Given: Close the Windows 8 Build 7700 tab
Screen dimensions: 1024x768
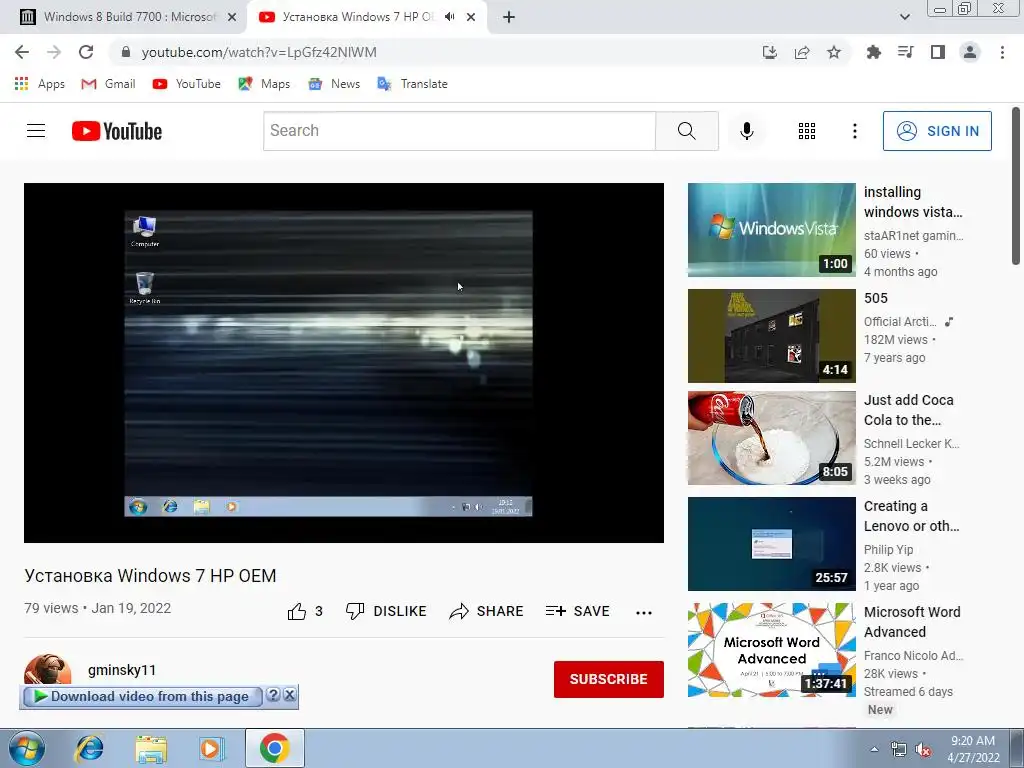Looking at the screenshot, I should point(232,17).
